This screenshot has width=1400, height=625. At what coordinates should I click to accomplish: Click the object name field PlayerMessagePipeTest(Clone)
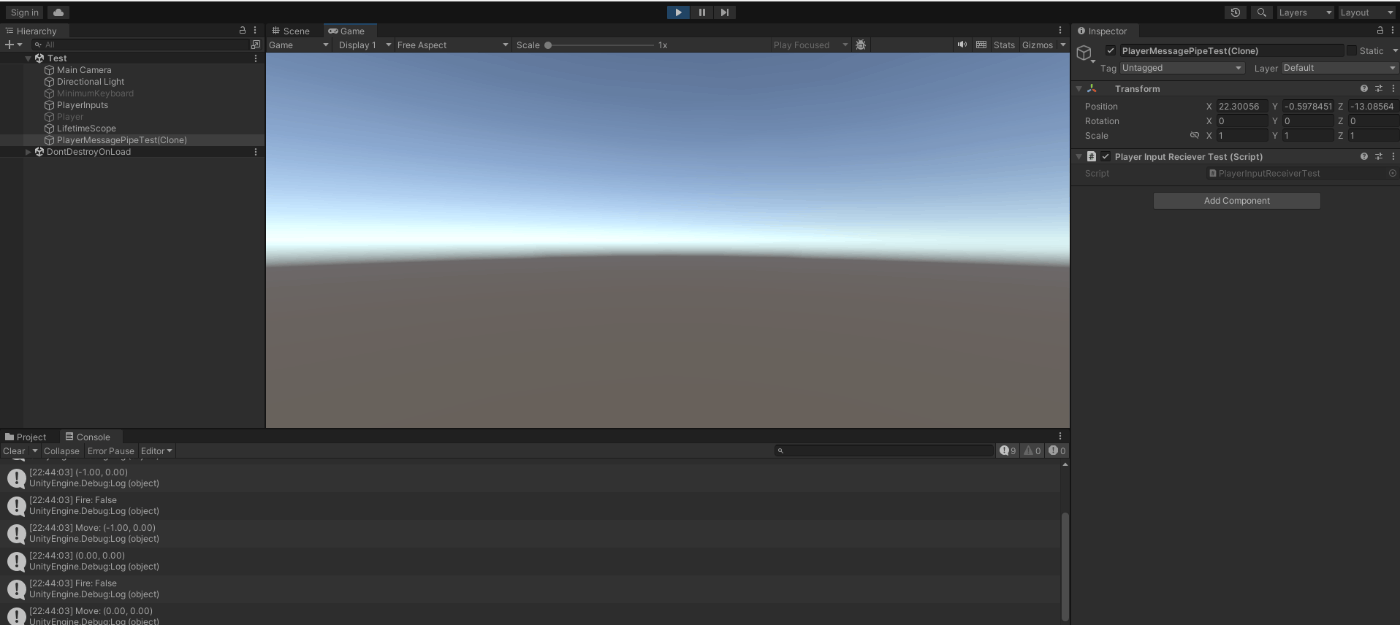click(1232, 51)
